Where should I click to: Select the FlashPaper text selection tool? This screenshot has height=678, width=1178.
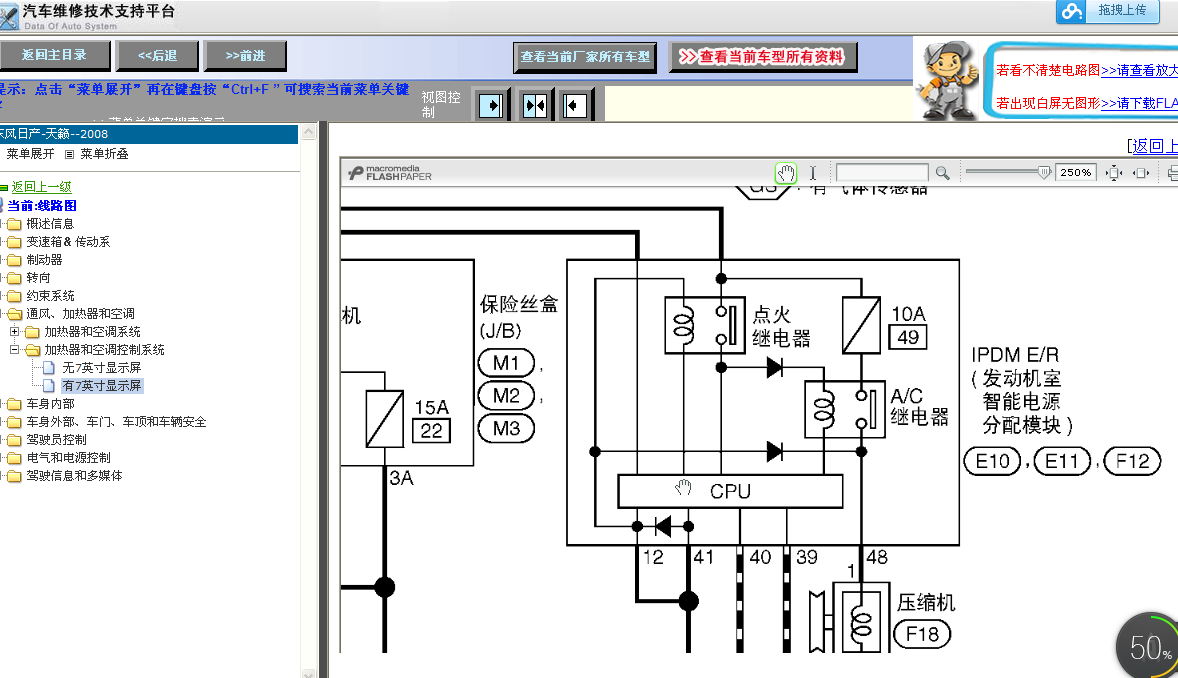click(812, 173)
